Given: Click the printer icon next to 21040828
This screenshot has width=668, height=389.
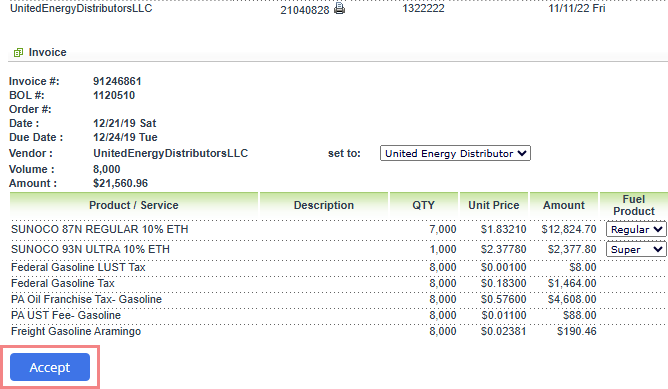Looking at the screenshot, I should tap(339, 9).
